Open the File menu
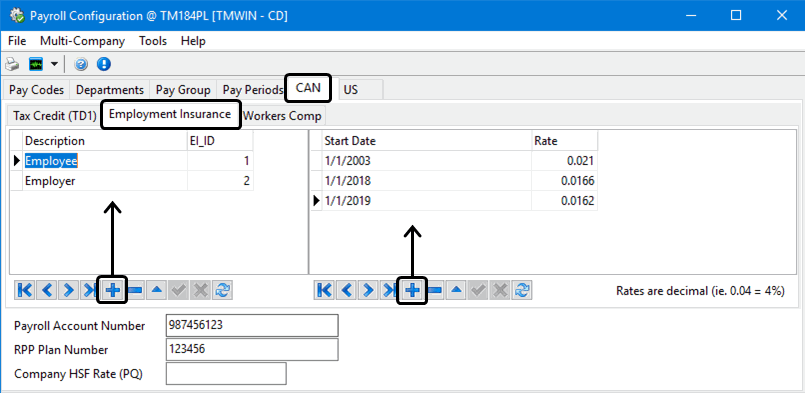Image resolution: width=805 pixels, height=393 pixels. click(17, 41)
